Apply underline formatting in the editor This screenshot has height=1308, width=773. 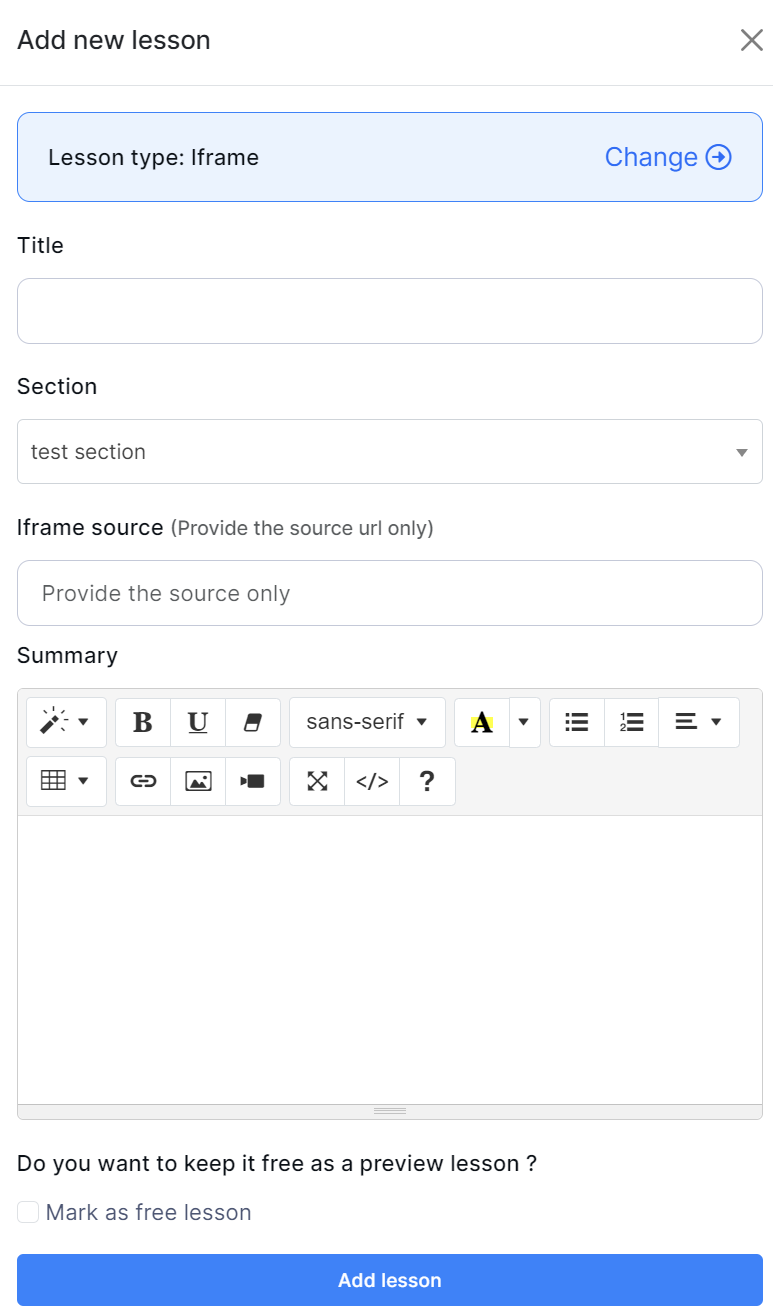tap(198, 722)
